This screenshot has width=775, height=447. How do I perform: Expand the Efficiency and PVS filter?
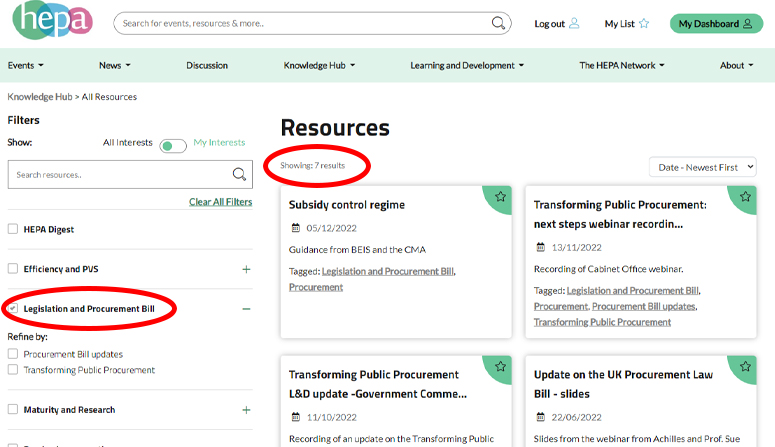pos(246,269)
